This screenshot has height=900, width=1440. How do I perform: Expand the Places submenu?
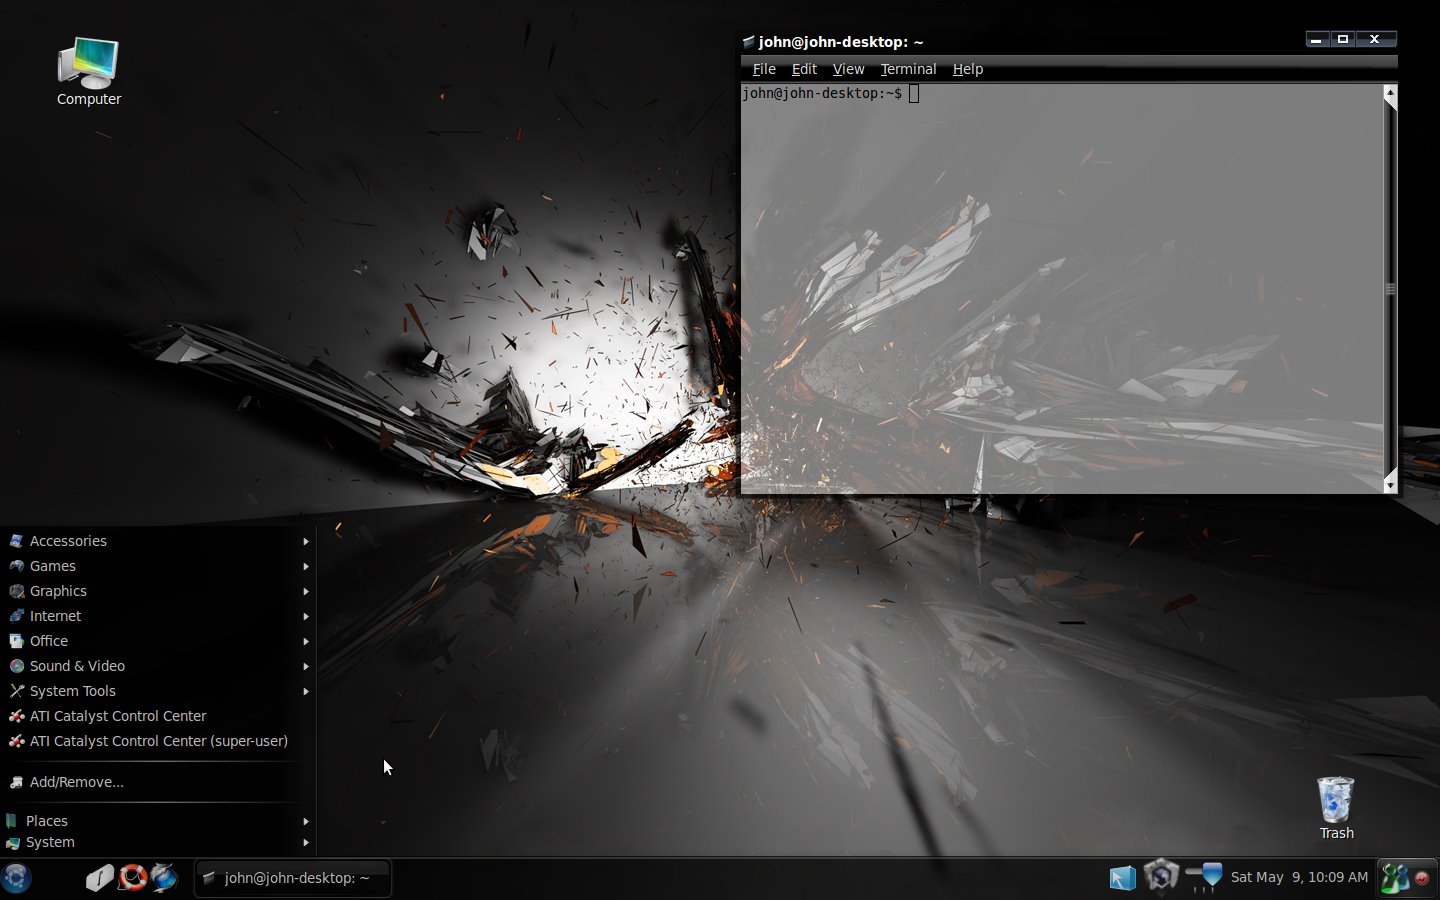tap(158, 821)
